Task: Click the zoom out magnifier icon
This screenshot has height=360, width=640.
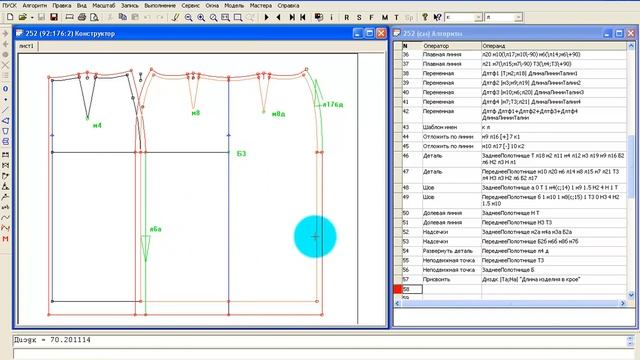Action: (x=188, y=17)
